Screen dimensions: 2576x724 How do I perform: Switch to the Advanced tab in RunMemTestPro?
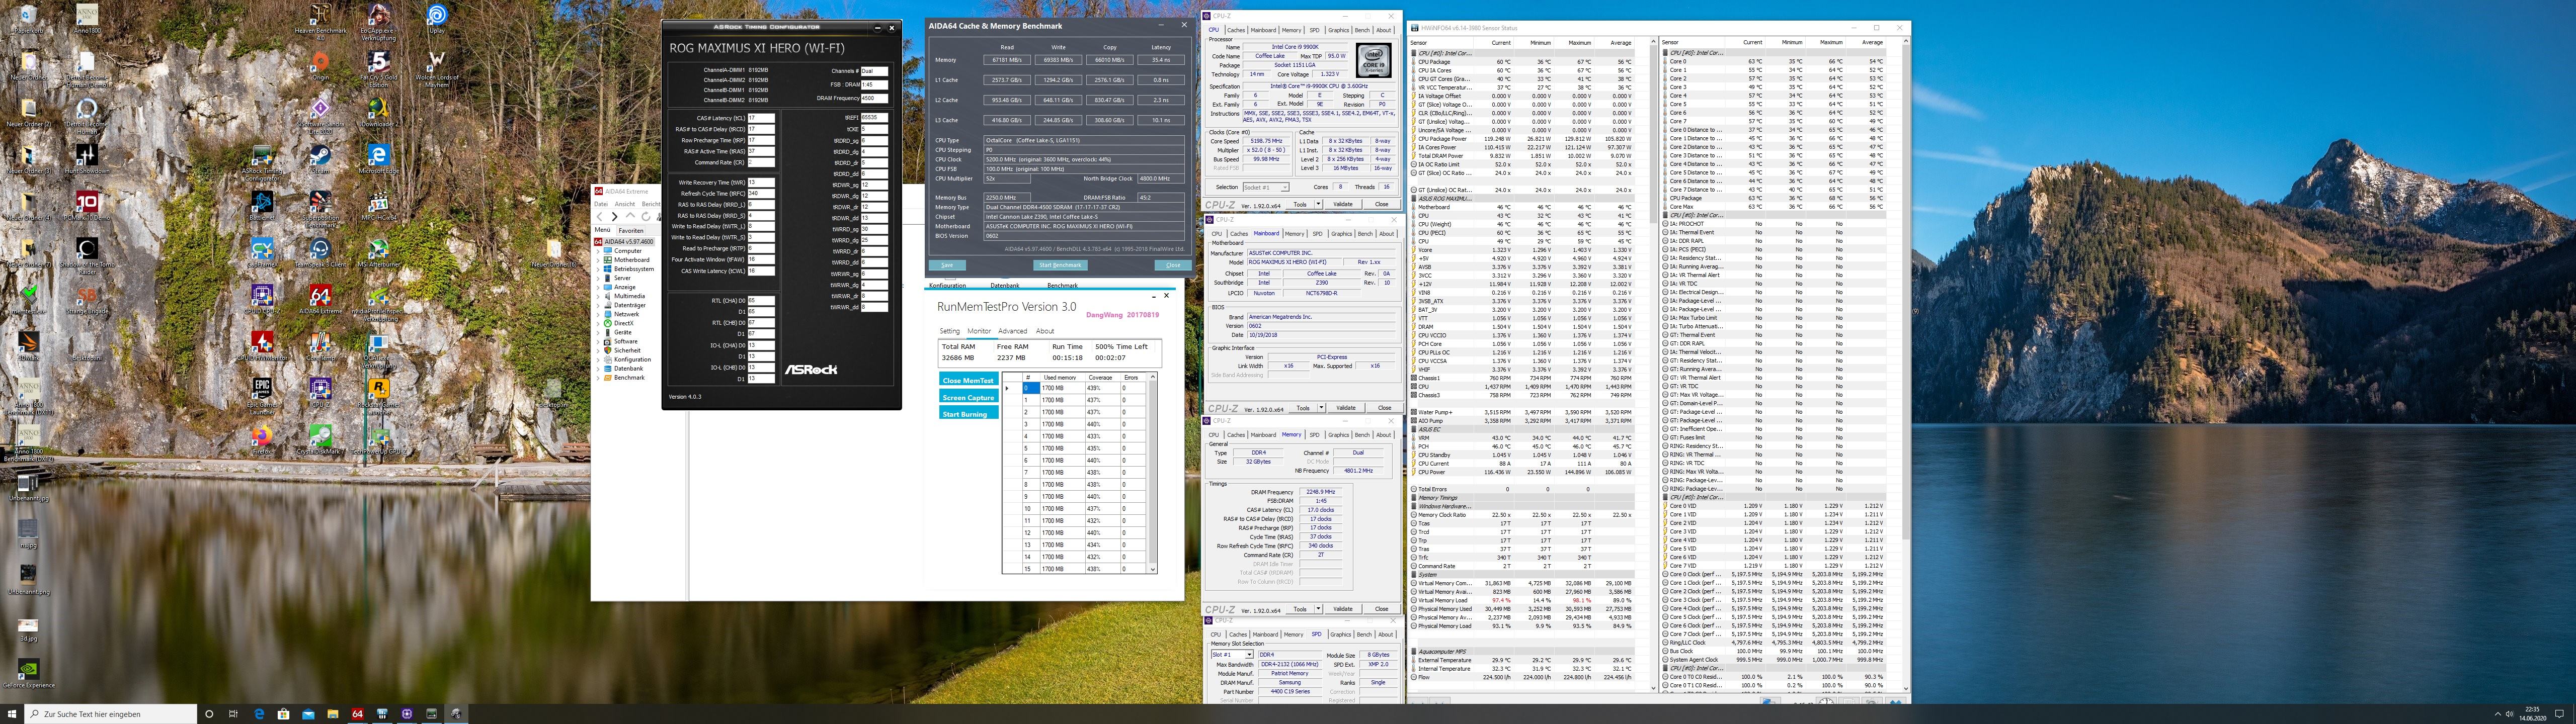click(x=1012, y=331)
